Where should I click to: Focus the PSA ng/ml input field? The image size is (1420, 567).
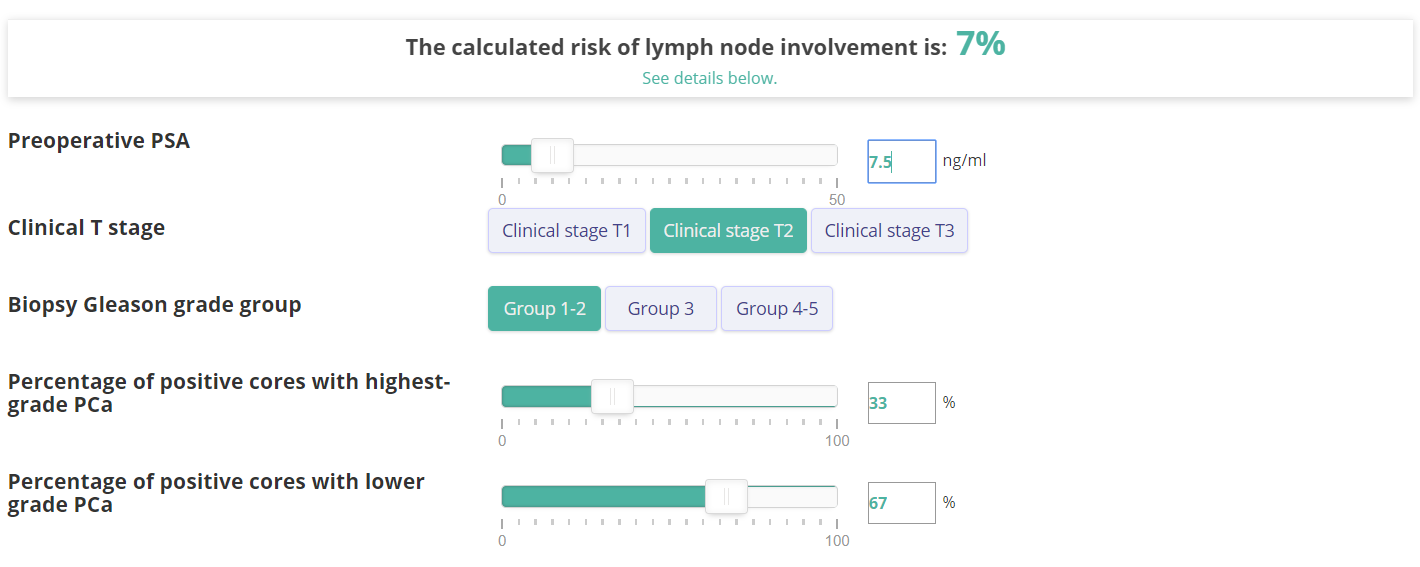(901, 161)
